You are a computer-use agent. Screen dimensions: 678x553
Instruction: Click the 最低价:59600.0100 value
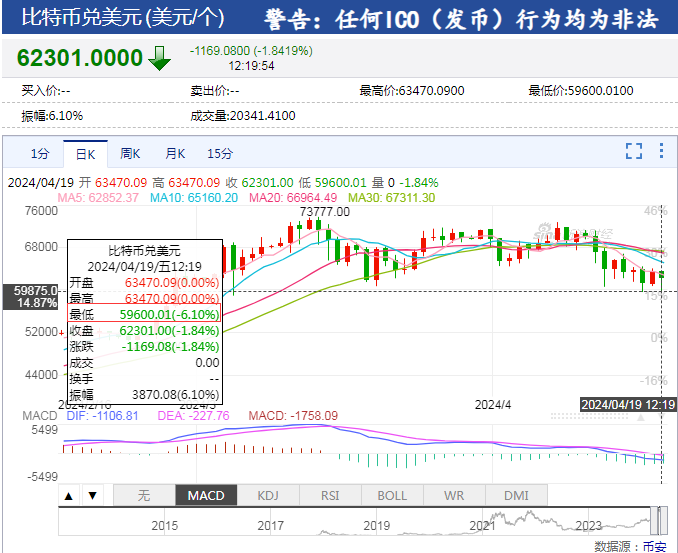point(581,91)
